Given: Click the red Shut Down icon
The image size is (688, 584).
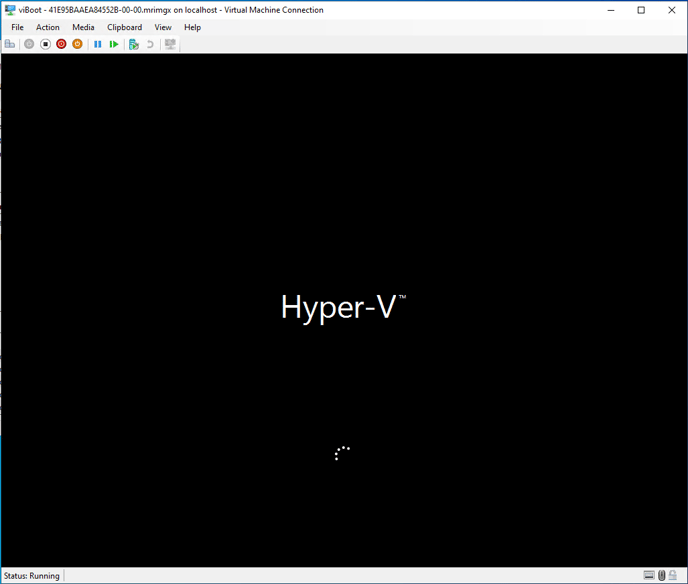Looking at the screenshot, I should click(61, 44).
